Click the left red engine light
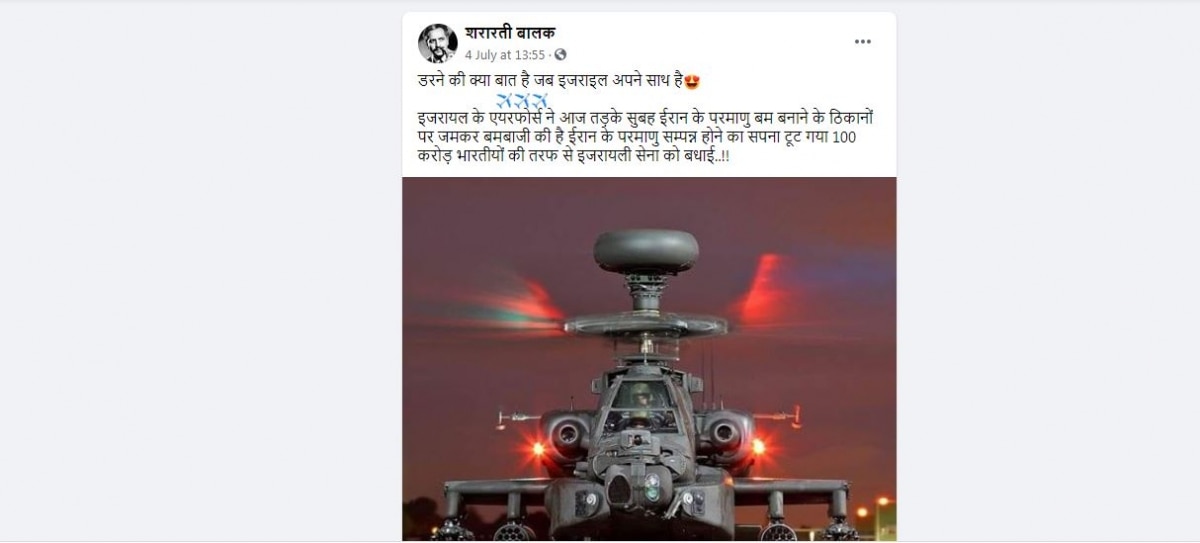The image size is (1200, 543). (x=538, y=448)
